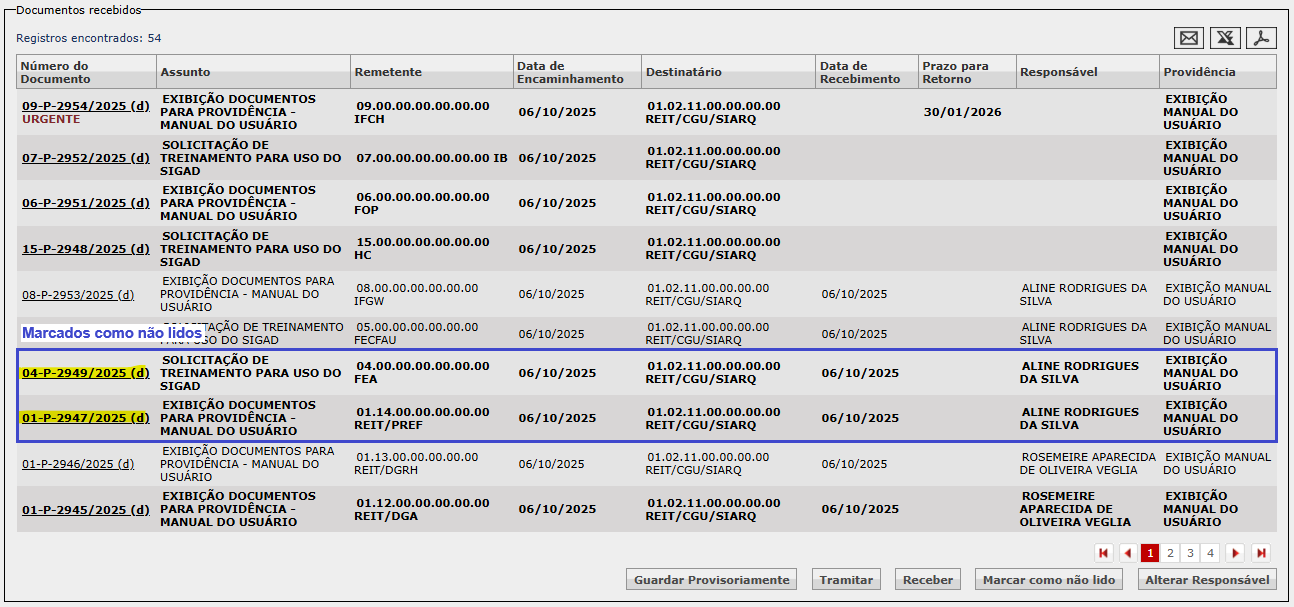1294x607 pixels.
Task: Click the email envelope export icon
Action: [x=1189, y=38]
